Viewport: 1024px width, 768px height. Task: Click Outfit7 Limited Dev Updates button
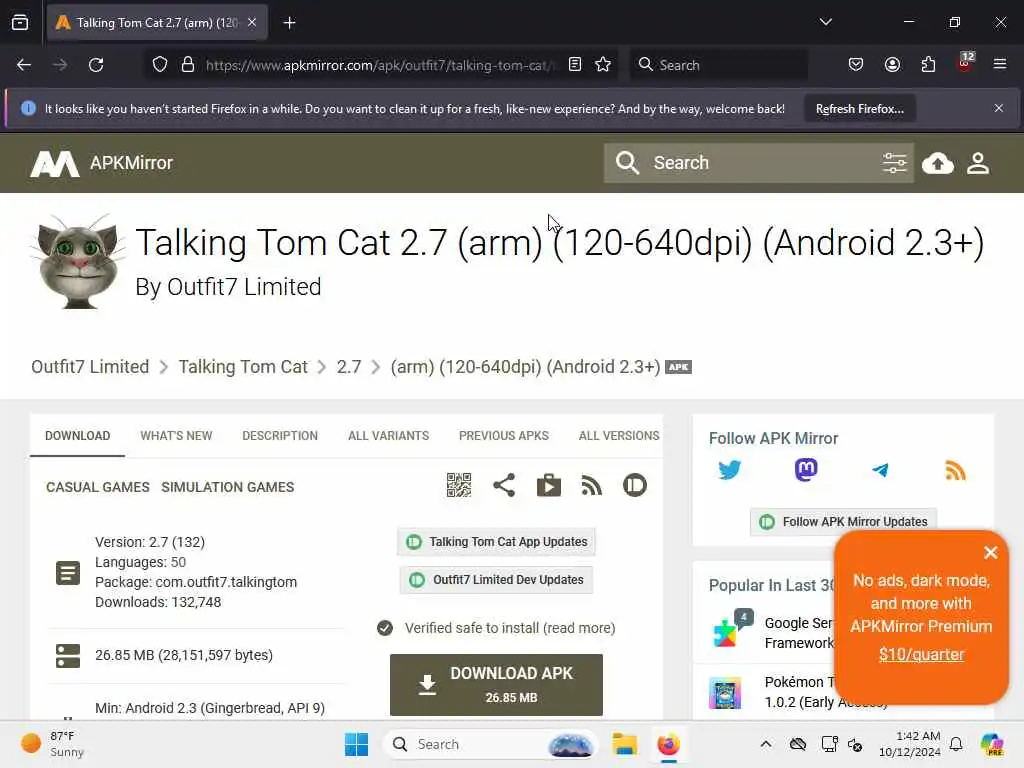(x=496, y=580)
